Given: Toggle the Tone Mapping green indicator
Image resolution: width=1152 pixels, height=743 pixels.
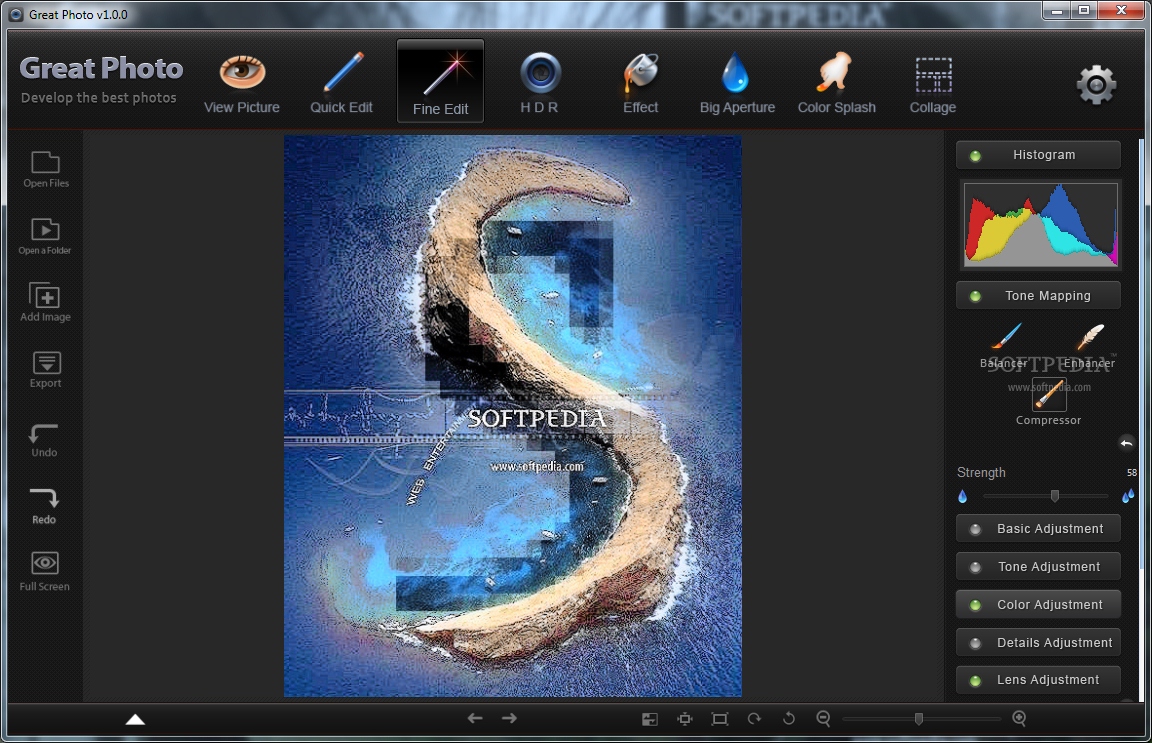Looking at the screenshot, I should tap(975, 296).
